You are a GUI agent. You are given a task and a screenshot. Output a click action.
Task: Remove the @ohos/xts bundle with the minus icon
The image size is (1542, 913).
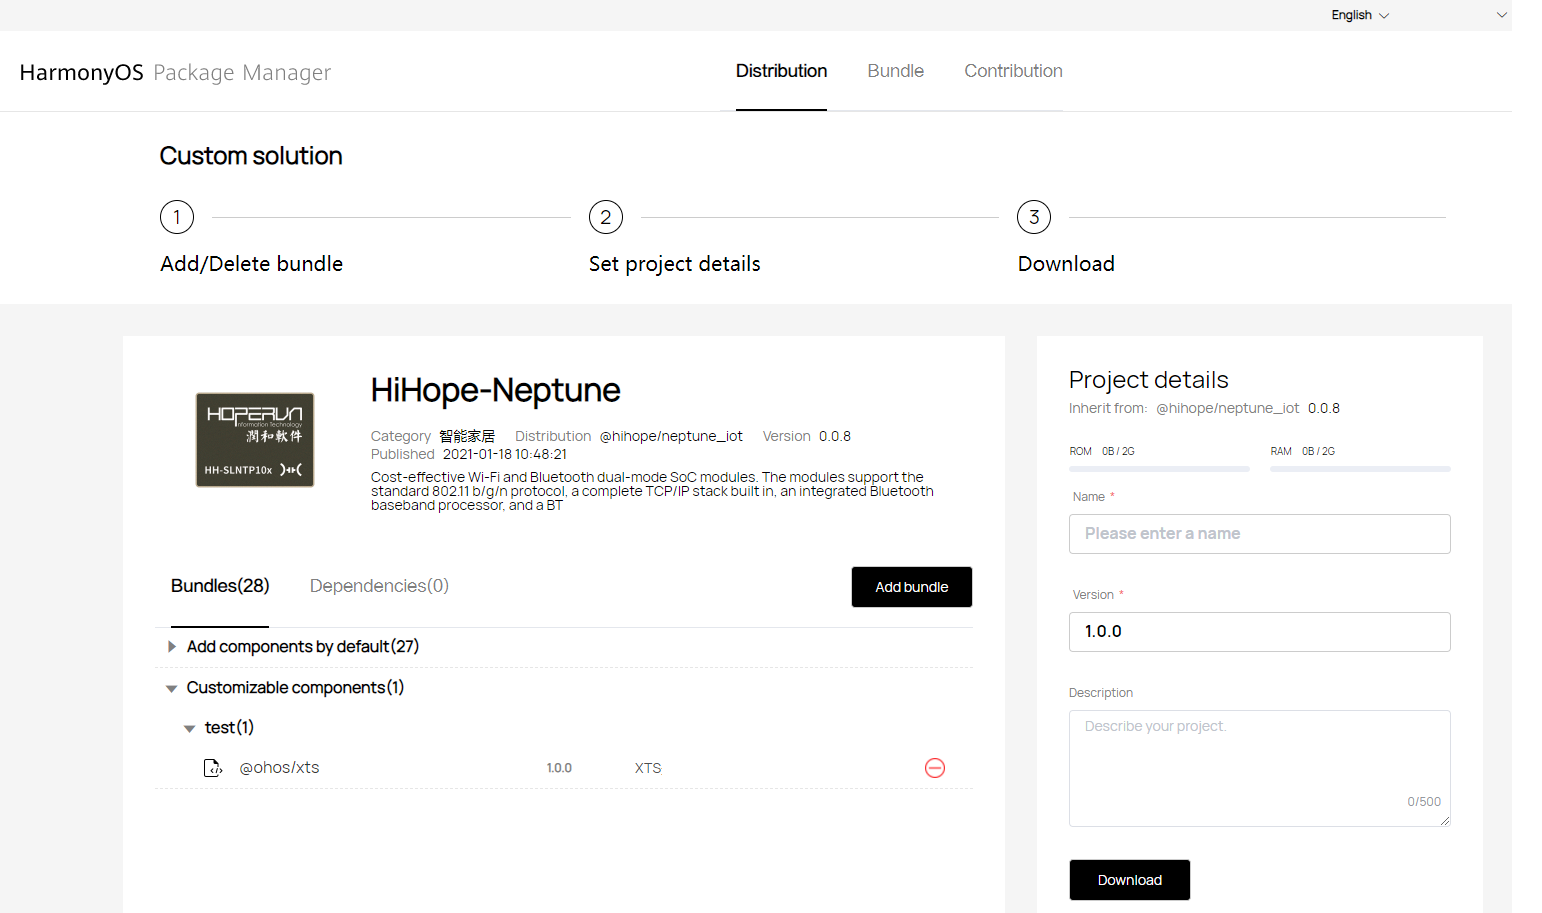(x=935, y=768)
